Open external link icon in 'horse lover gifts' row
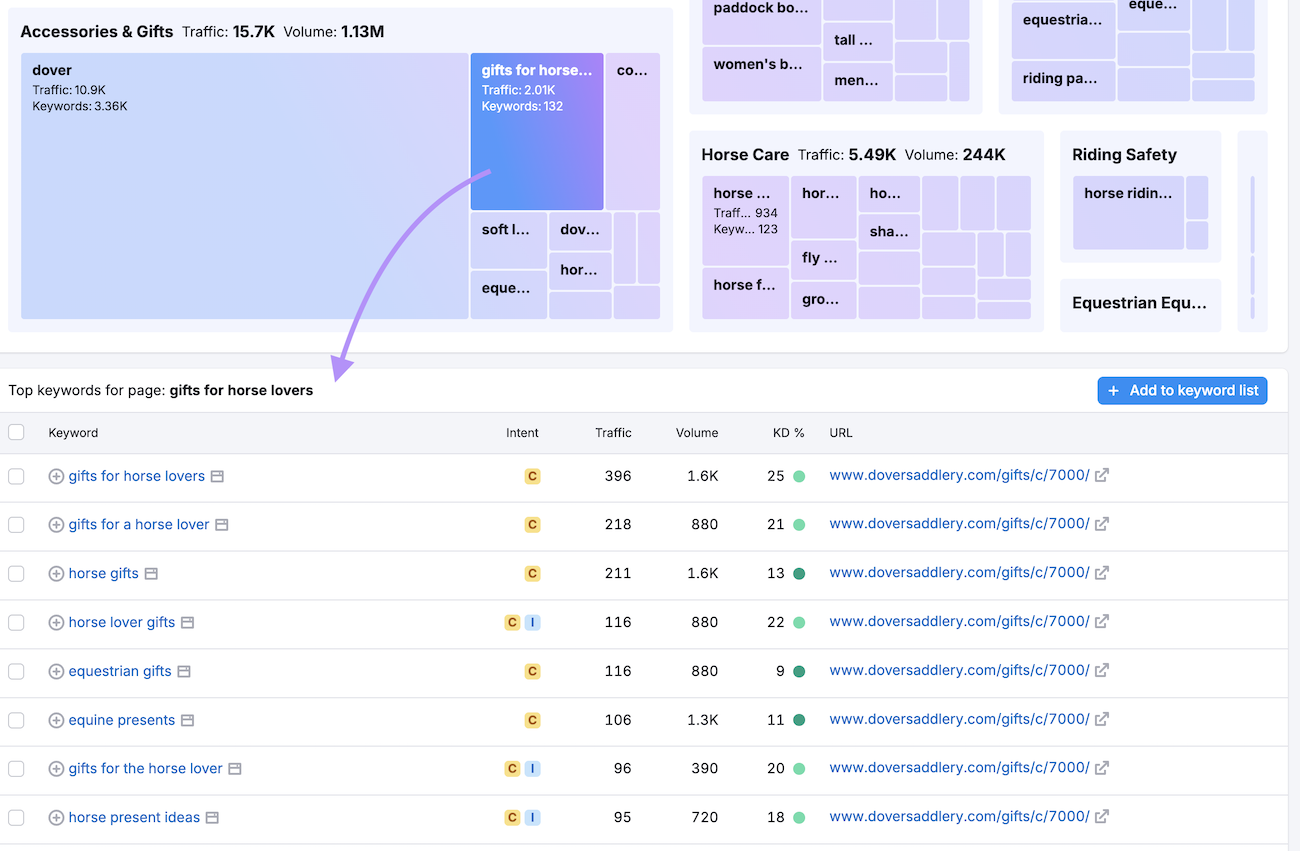This screenshot has height=851, width=1300. pos(1101,622)
